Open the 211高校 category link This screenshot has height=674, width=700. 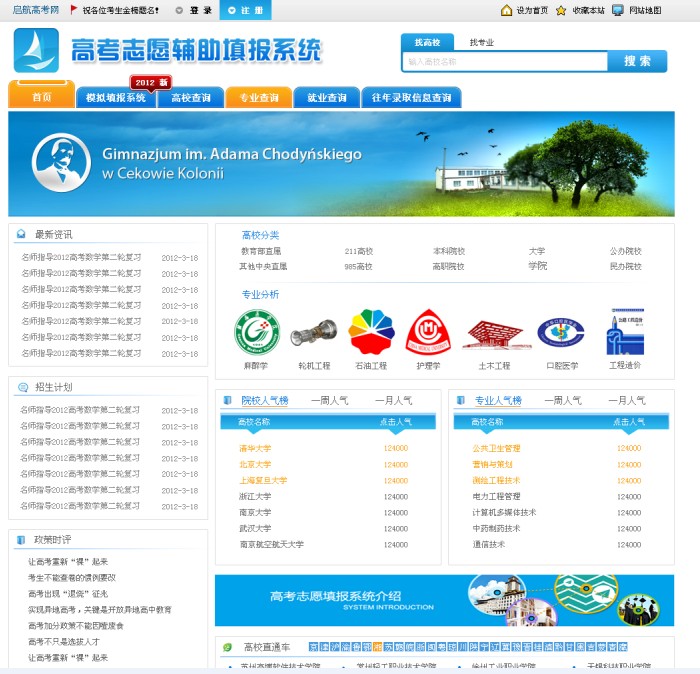(358, 251)
